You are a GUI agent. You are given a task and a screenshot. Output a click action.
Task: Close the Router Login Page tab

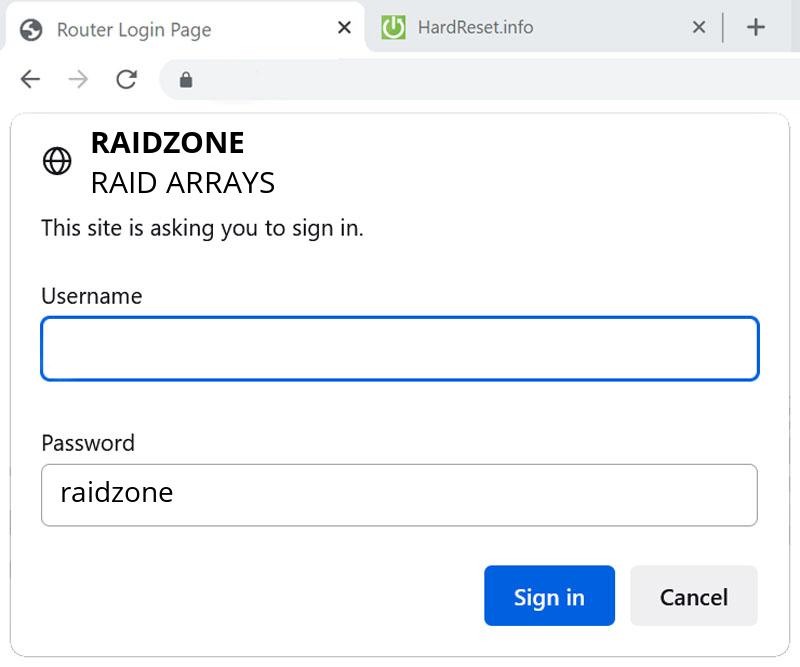(x=343, y=28)
